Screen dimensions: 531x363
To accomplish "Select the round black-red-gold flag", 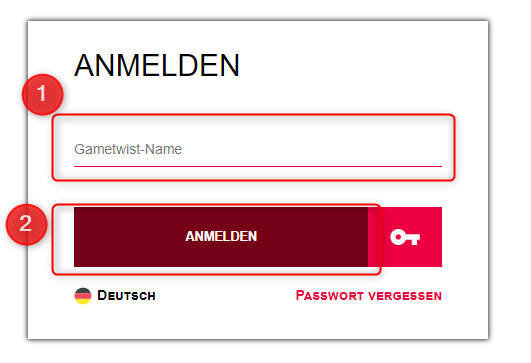I will pyautogui.click(x=83, y=296).
